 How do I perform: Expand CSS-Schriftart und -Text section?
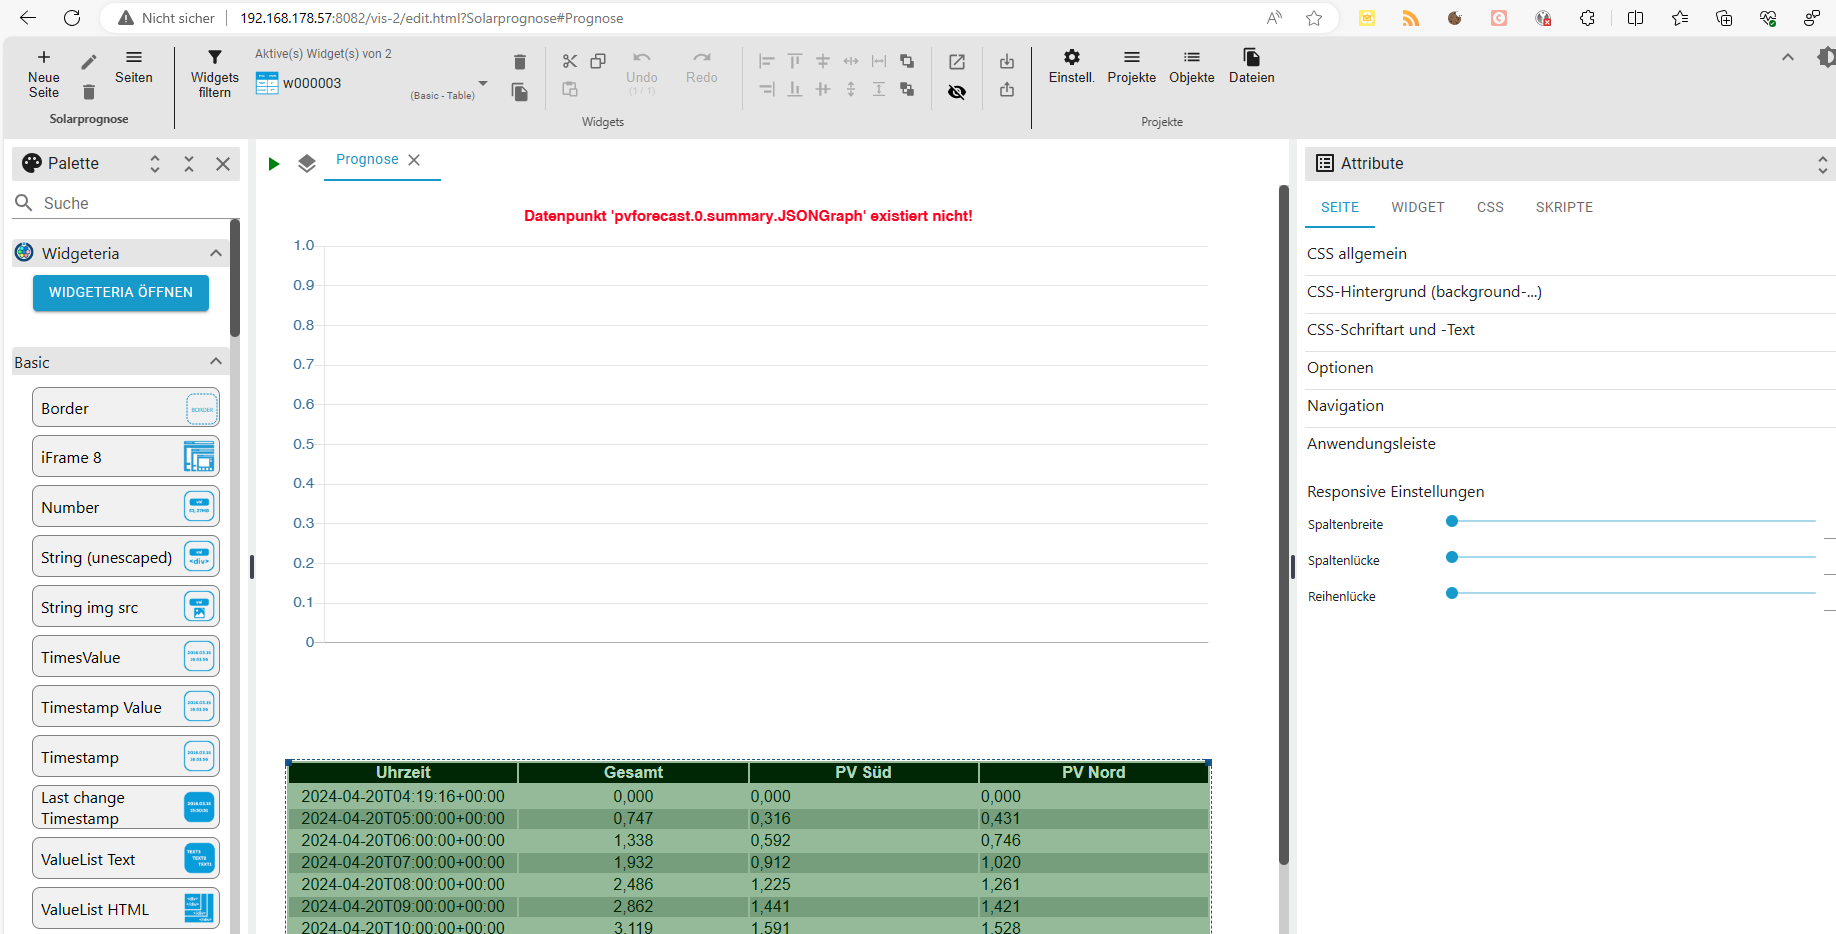(1570, 330)
